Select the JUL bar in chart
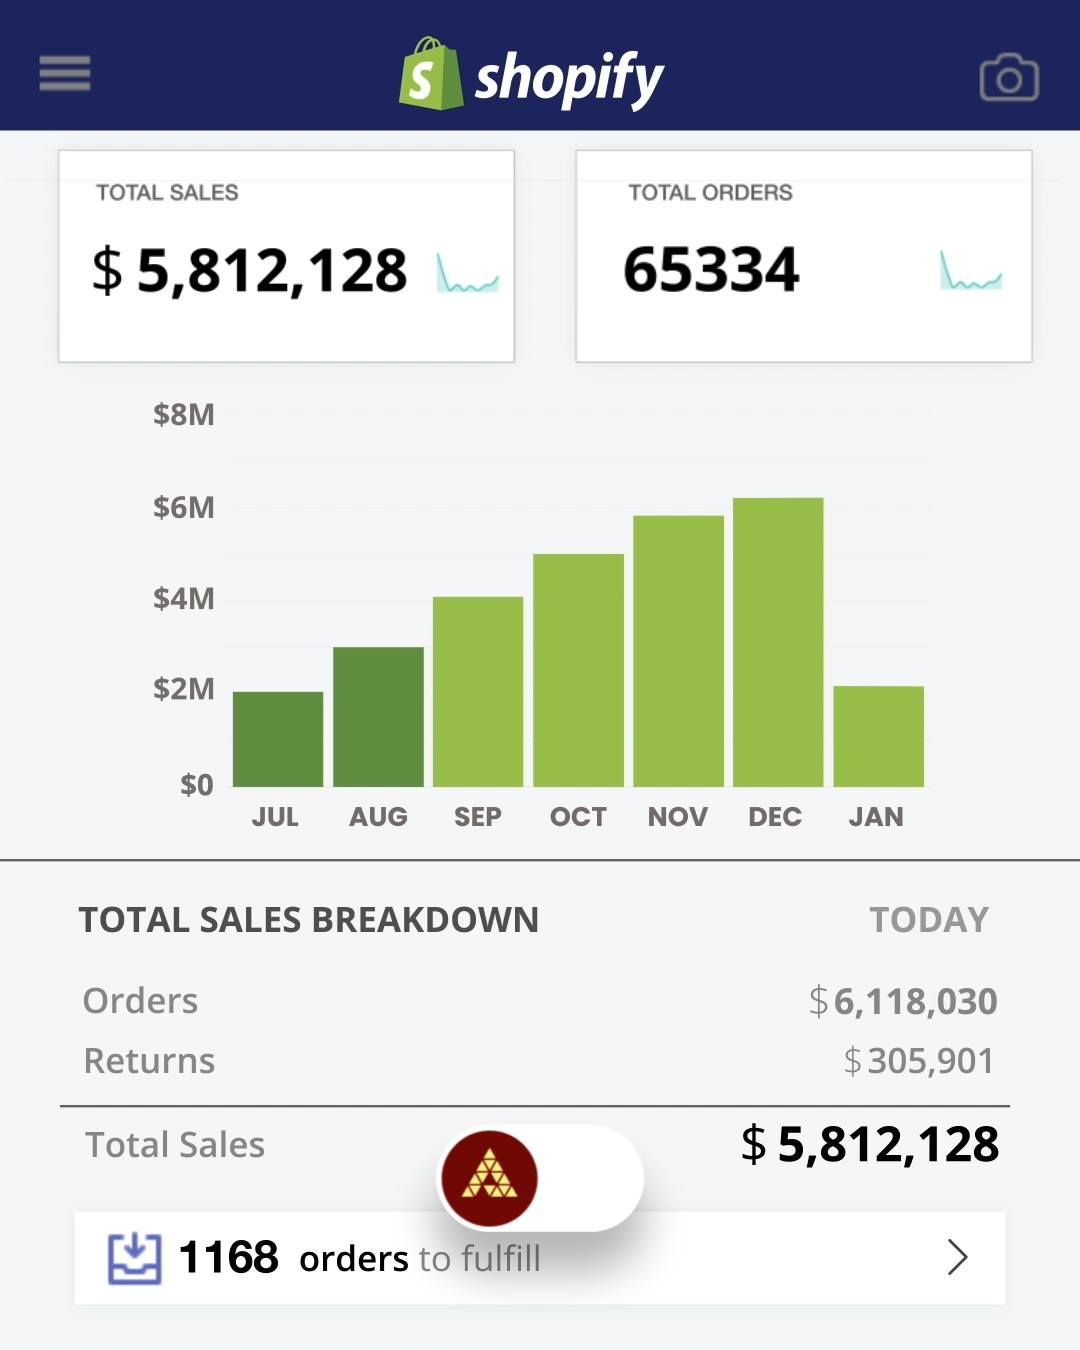The height and width of the screenshot is (1350, 1080). 278,739
